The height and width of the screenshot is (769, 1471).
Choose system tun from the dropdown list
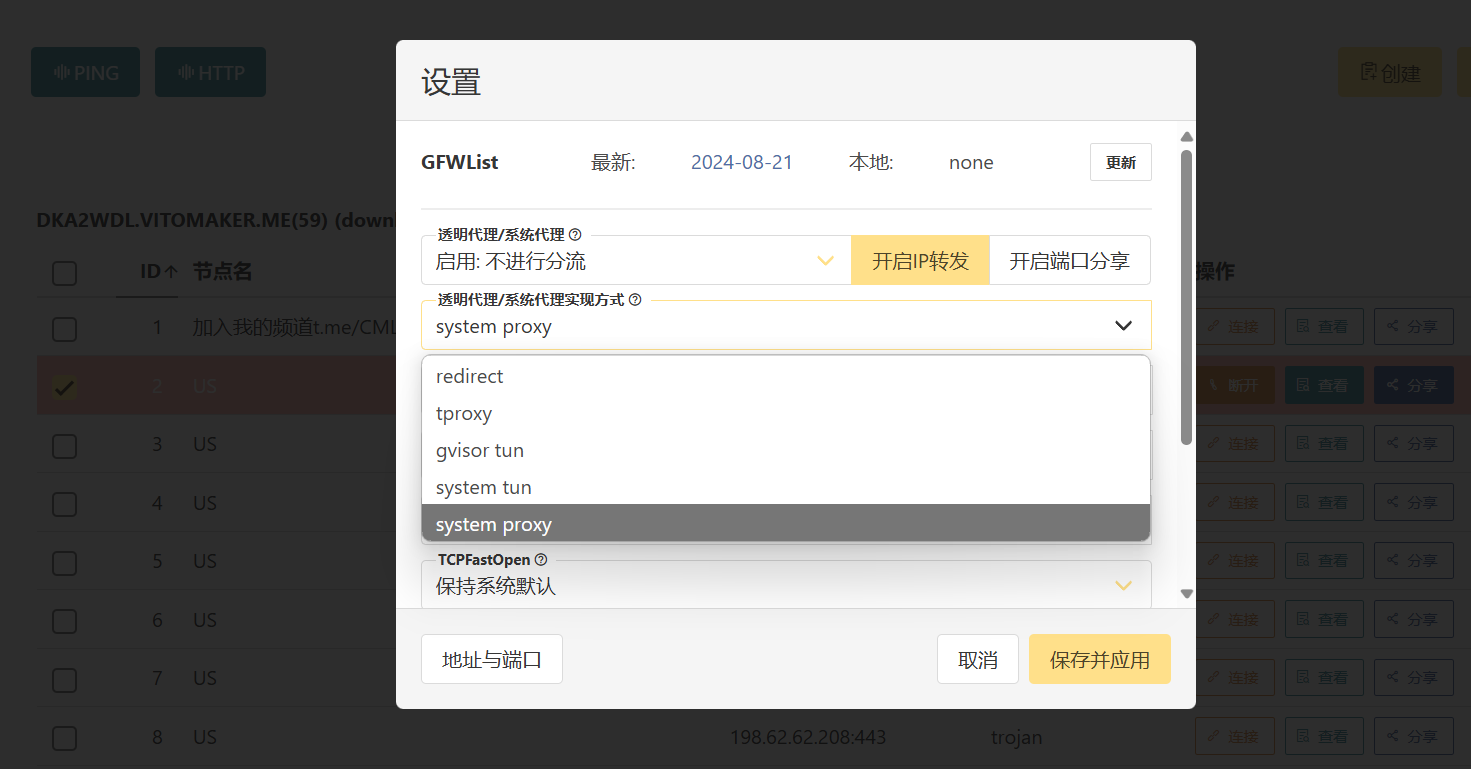coord(786,487)
